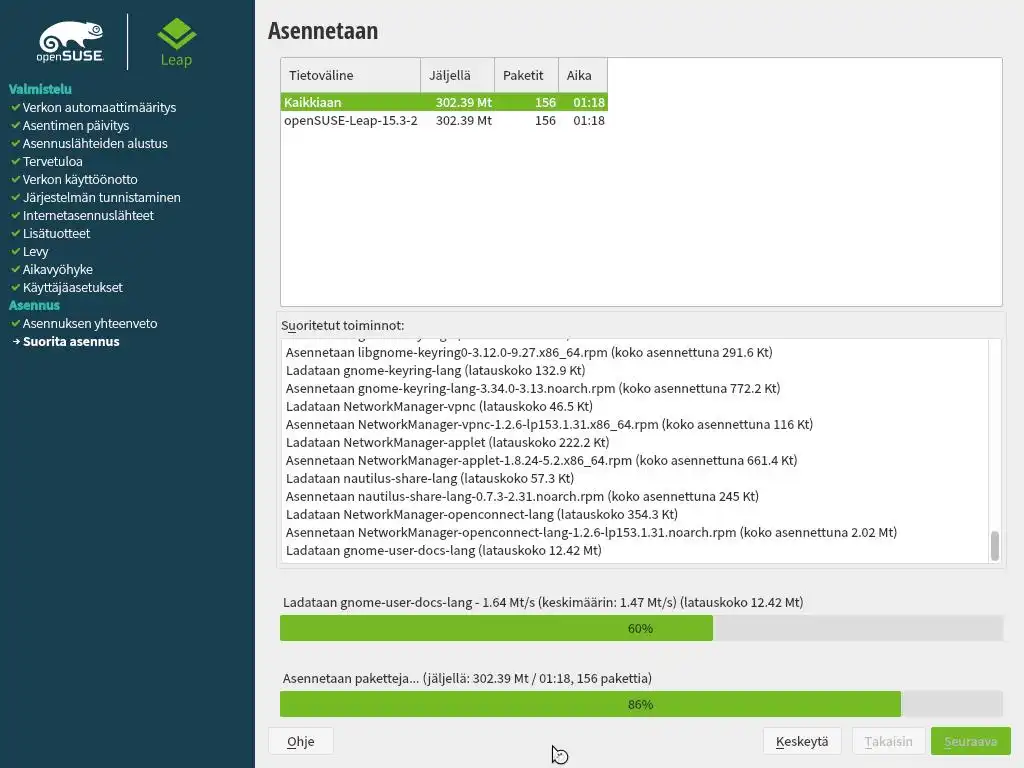Click the Aikavyöhyke step label
Screen dimensions: 1024x768
click(58, 269)
